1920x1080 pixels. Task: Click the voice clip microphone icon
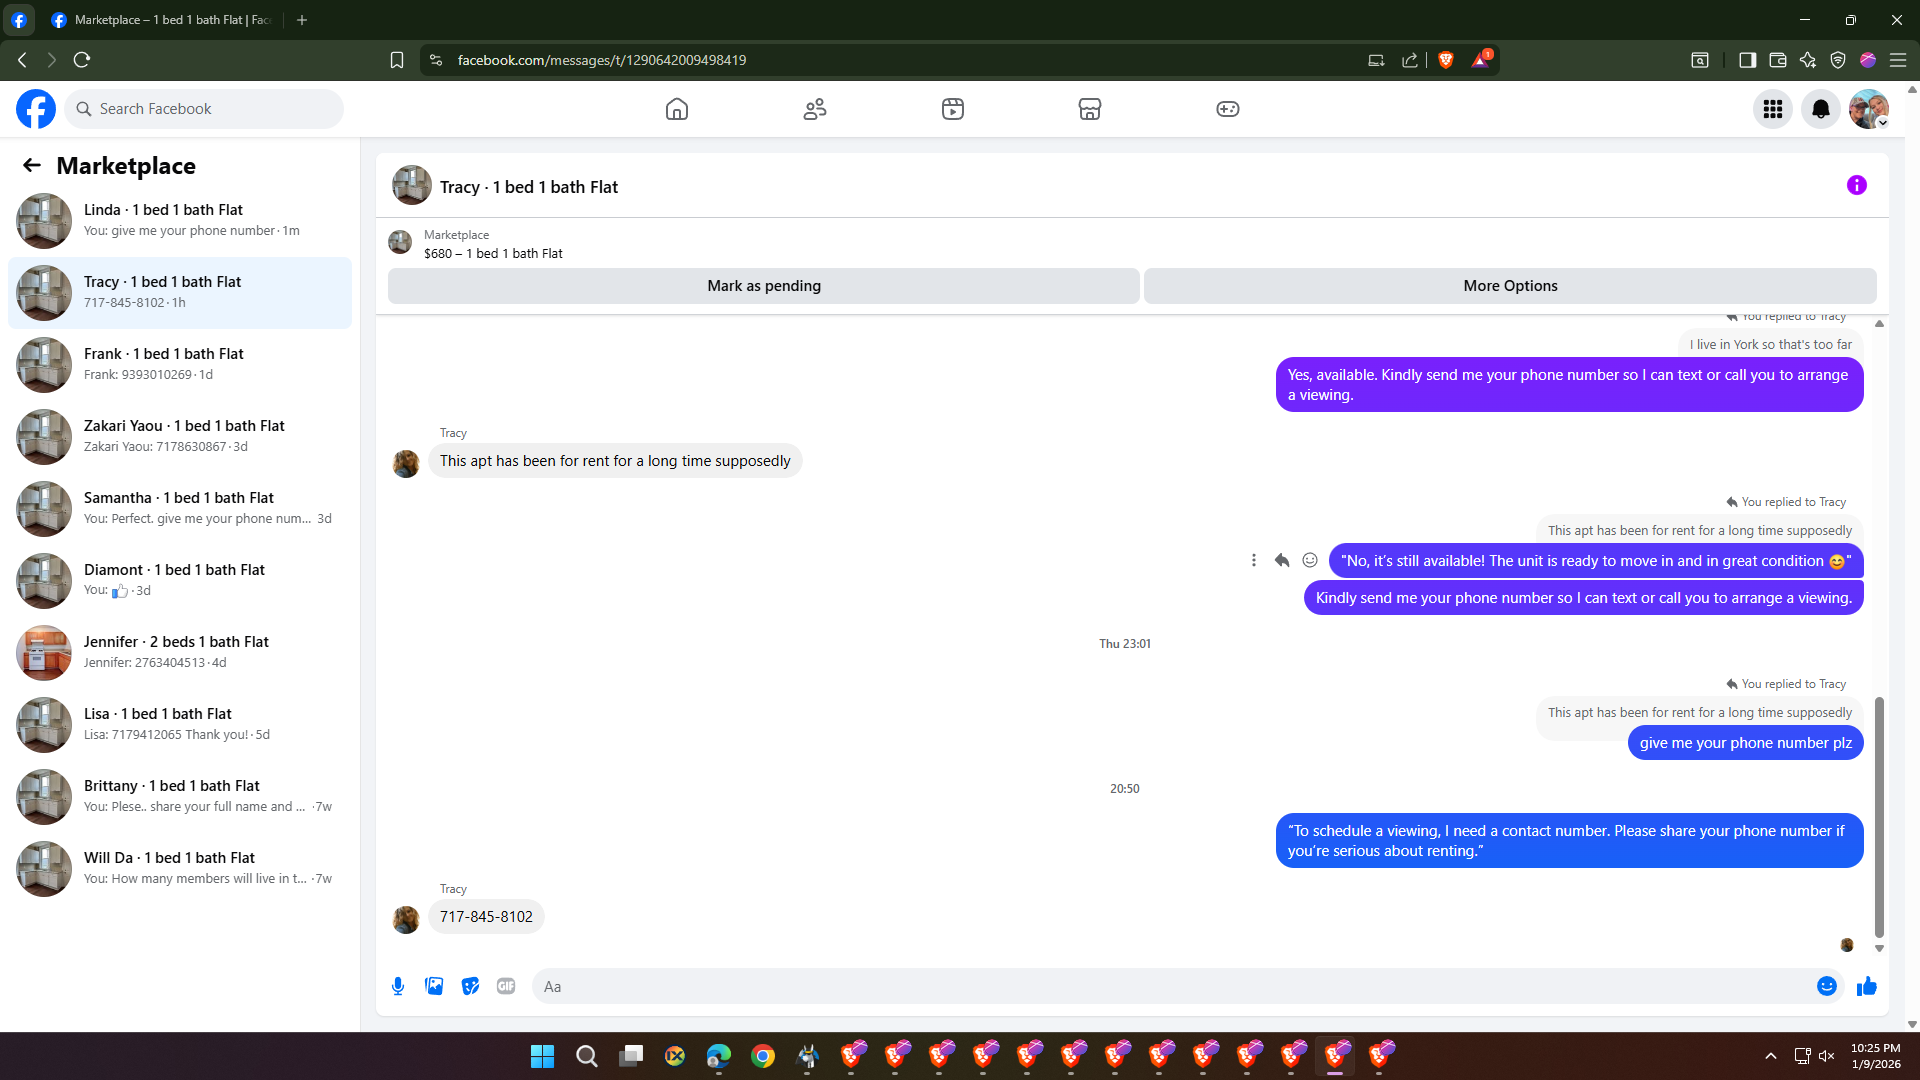pos(398,986)
